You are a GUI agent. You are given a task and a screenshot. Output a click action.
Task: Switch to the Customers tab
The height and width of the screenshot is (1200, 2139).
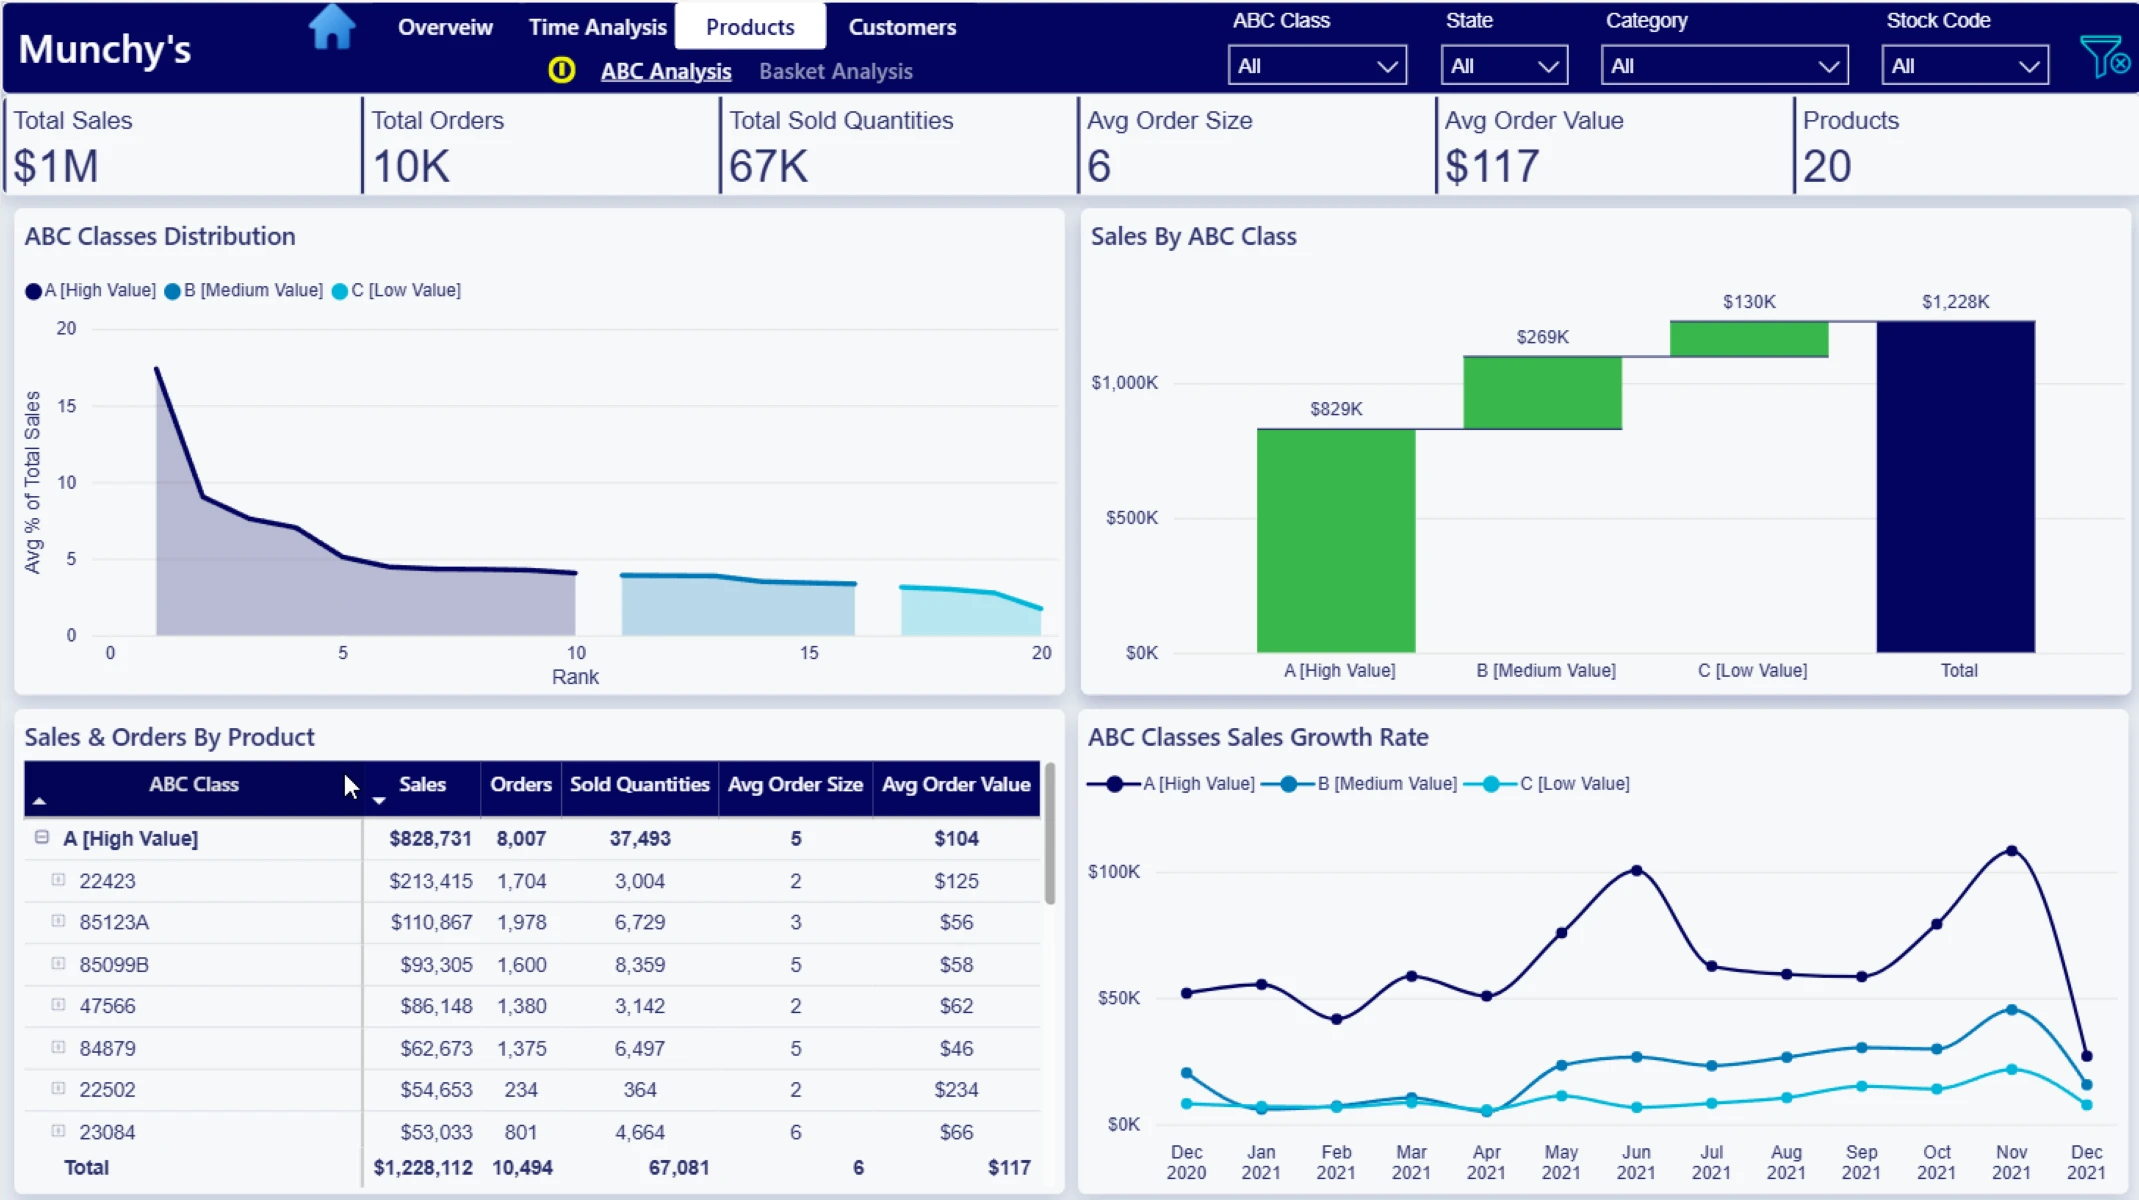[x=901, y=27]
